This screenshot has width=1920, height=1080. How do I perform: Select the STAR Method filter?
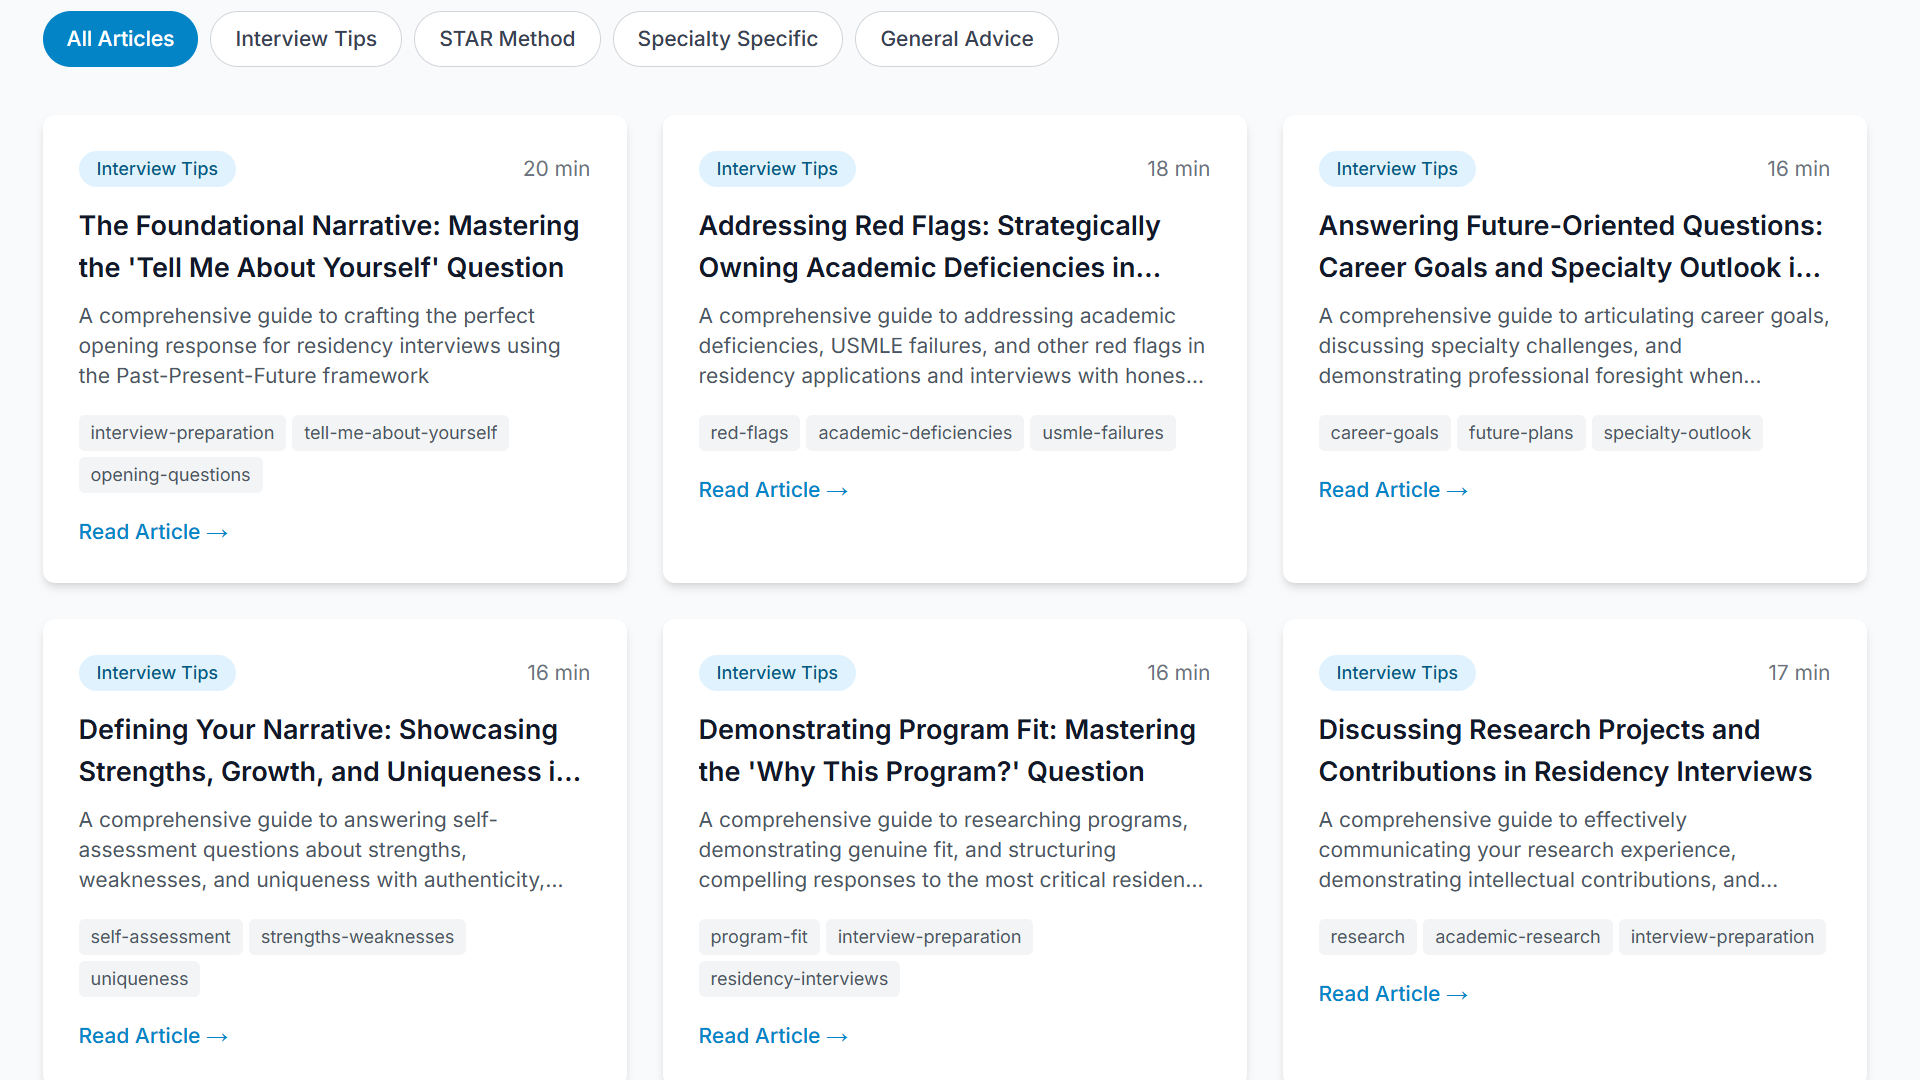507,38
